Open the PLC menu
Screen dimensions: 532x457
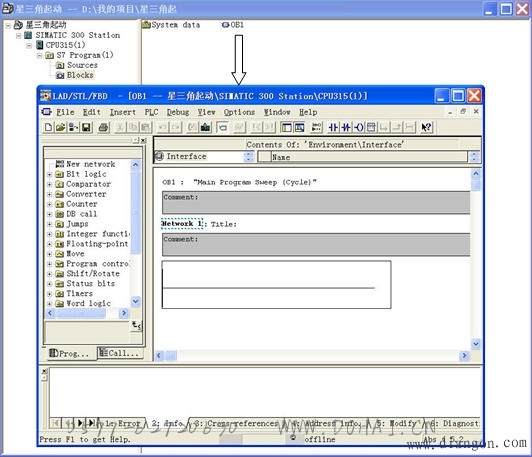pyautogui.click(x=151, y=112)
